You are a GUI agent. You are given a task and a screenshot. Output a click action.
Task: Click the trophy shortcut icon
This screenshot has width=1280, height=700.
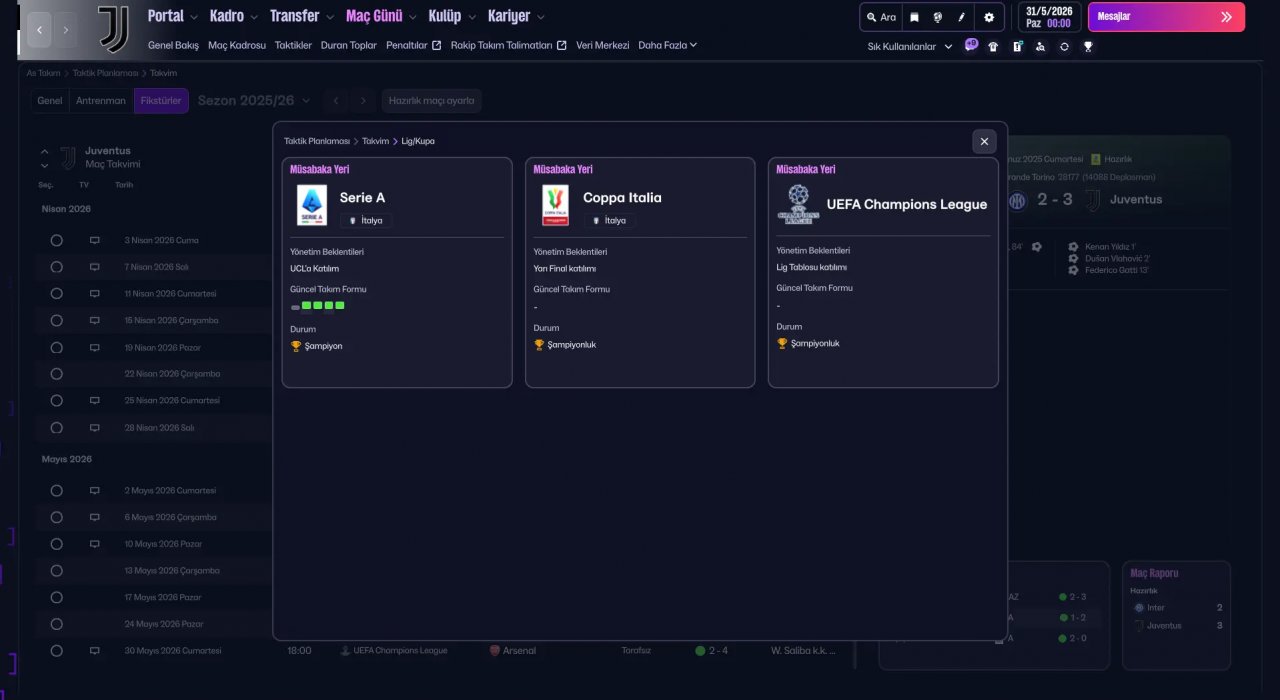tap(1088, 46)
